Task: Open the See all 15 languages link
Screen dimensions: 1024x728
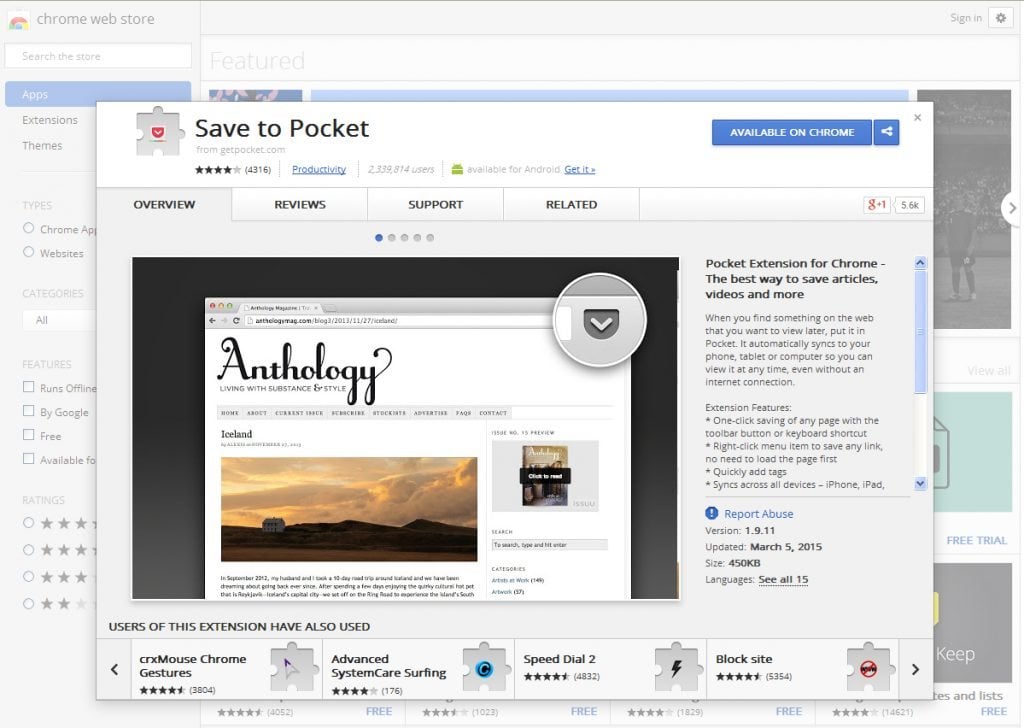Action: [x=783, y=580]
